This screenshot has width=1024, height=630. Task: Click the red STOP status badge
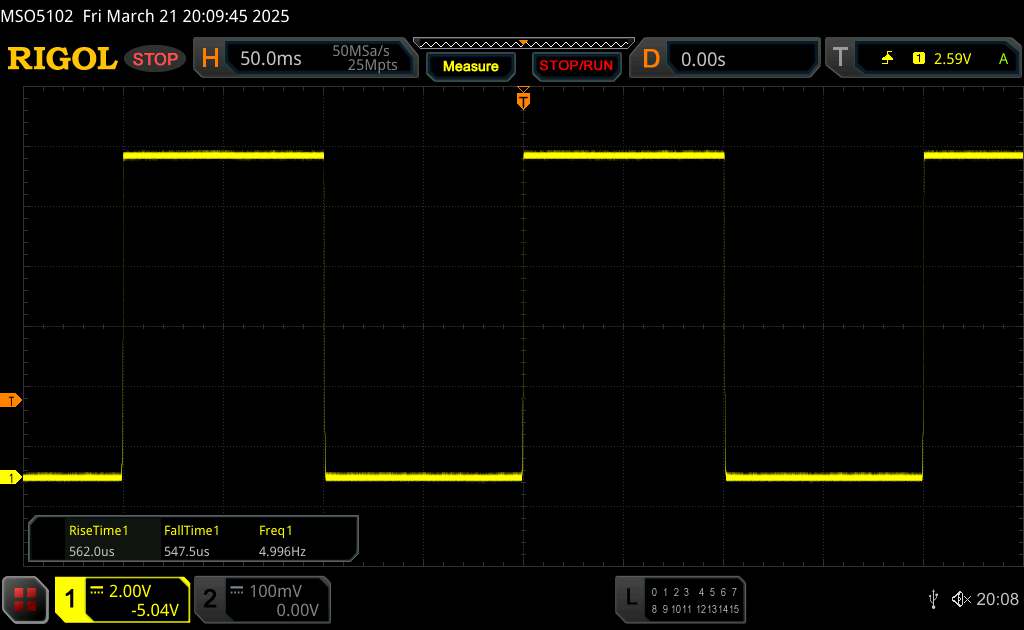click(157, 59)
